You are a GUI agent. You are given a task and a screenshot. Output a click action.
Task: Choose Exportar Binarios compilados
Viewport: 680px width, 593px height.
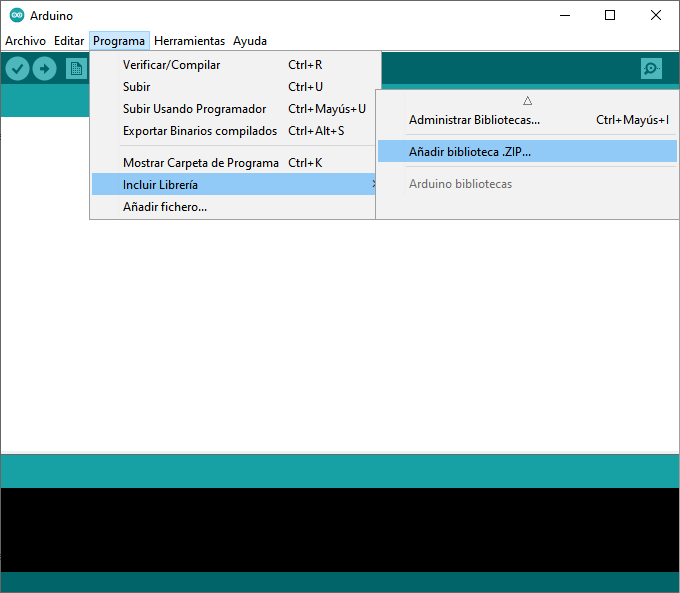pyautogui.click(x=233, y=131)
